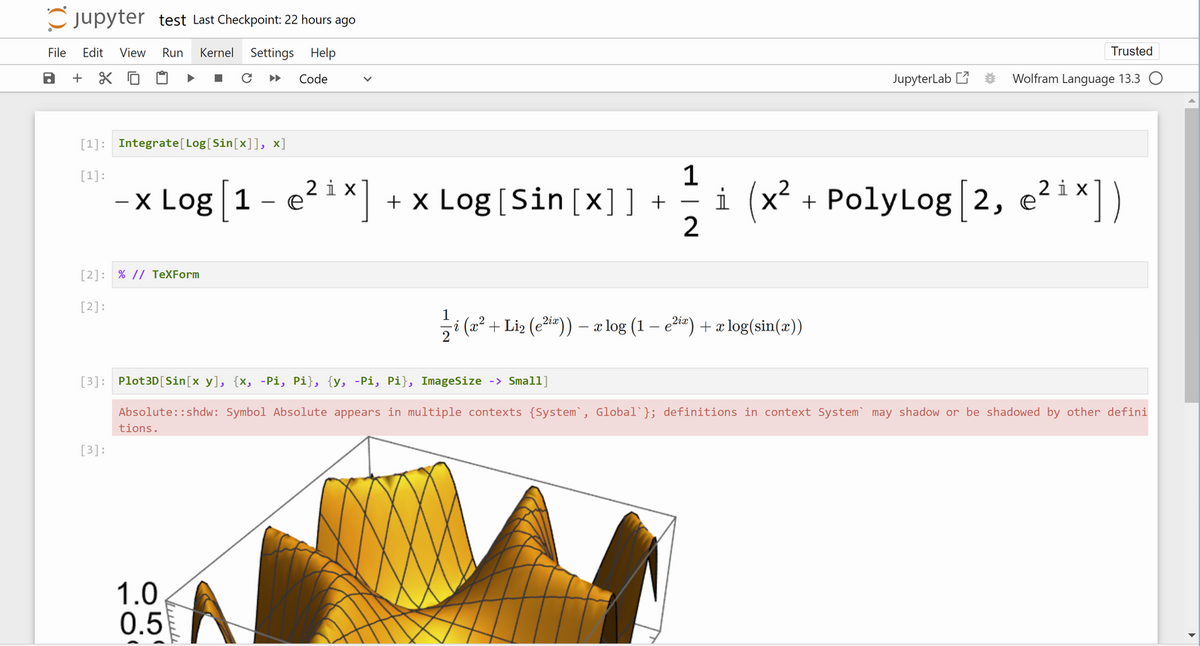Open the Kernel menu
This screenshot has width=1200, height=646.
(216, 52)
